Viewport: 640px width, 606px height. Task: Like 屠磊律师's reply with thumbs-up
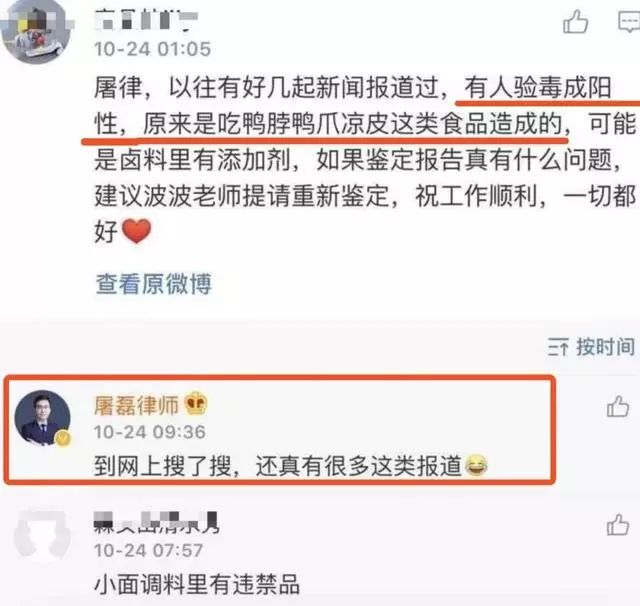point(618,406)
